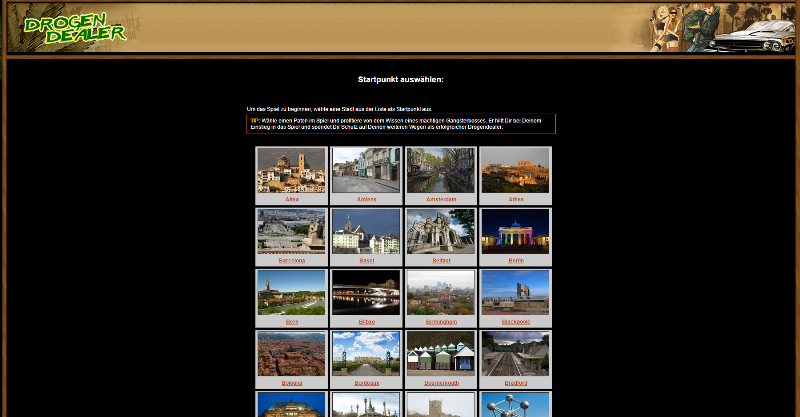Pick the Blackpool photo
Viewport: 800px width, 417px height.
point(515,293)
